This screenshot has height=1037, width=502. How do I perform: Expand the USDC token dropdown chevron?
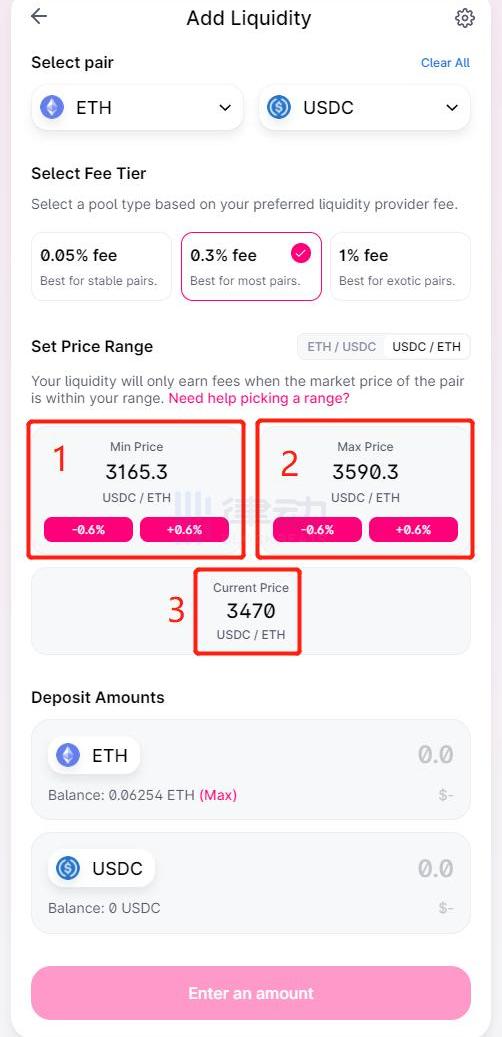pos(452,108)
